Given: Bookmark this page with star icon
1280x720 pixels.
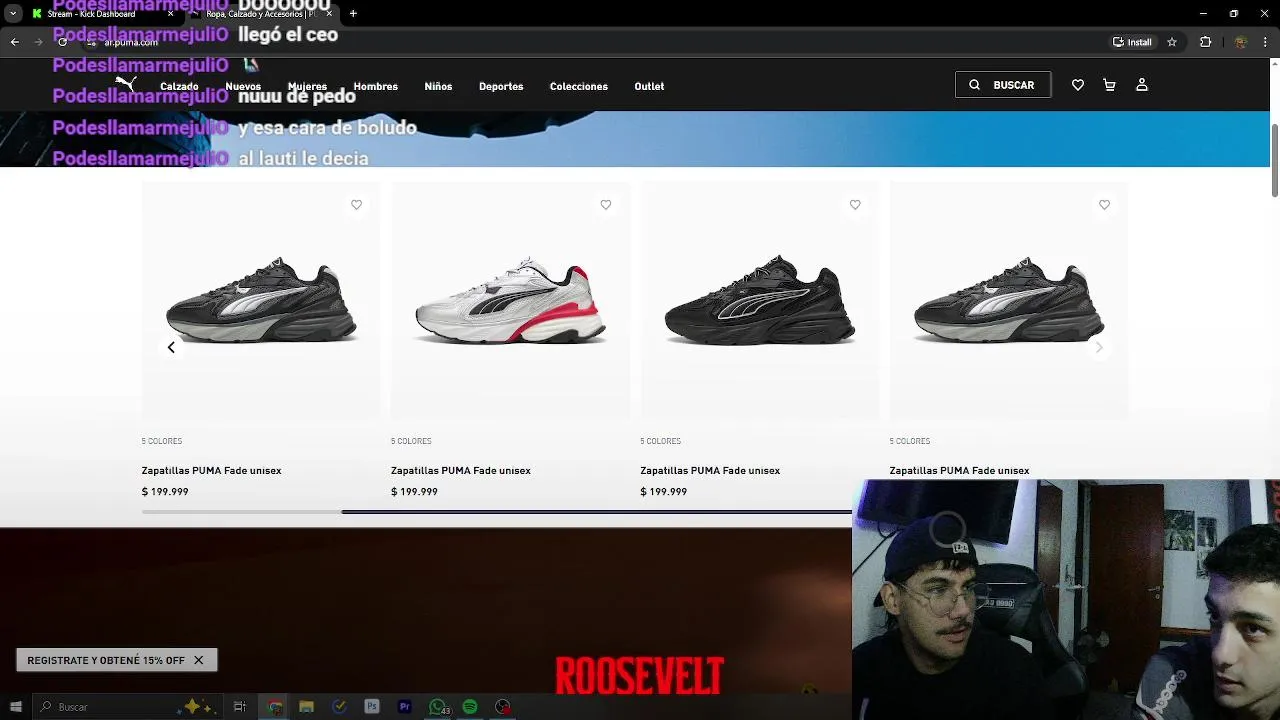Looking at the screenshot, I should [1172, 42].
